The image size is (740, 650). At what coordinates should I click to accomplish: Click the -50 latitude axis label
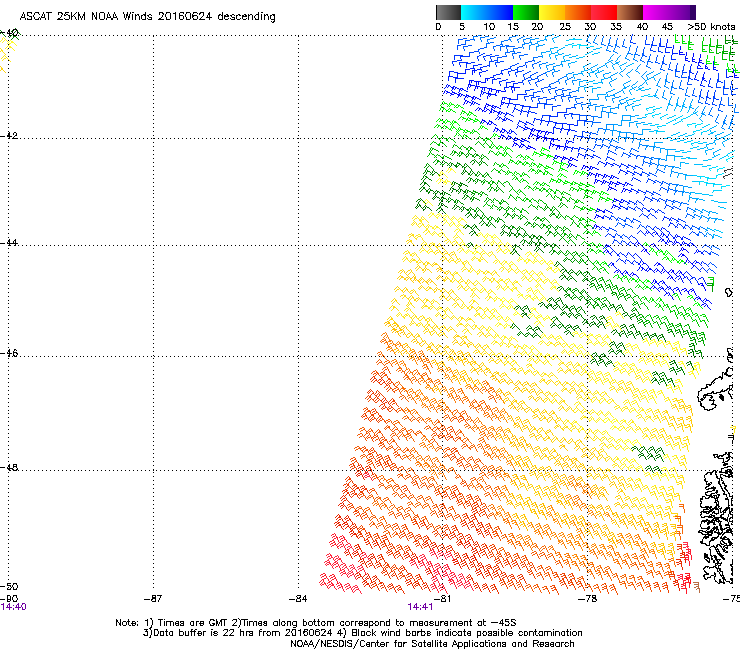[9, 586]
